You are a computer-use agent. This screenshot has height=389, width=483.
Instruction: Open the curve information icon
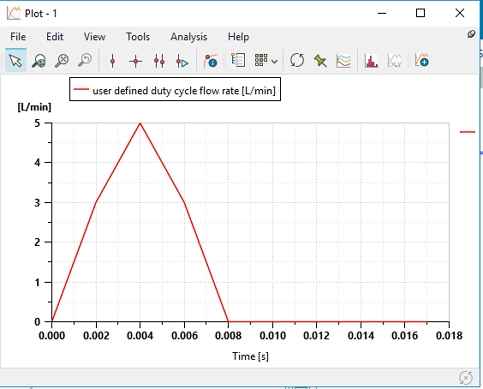tap(211, 61)
